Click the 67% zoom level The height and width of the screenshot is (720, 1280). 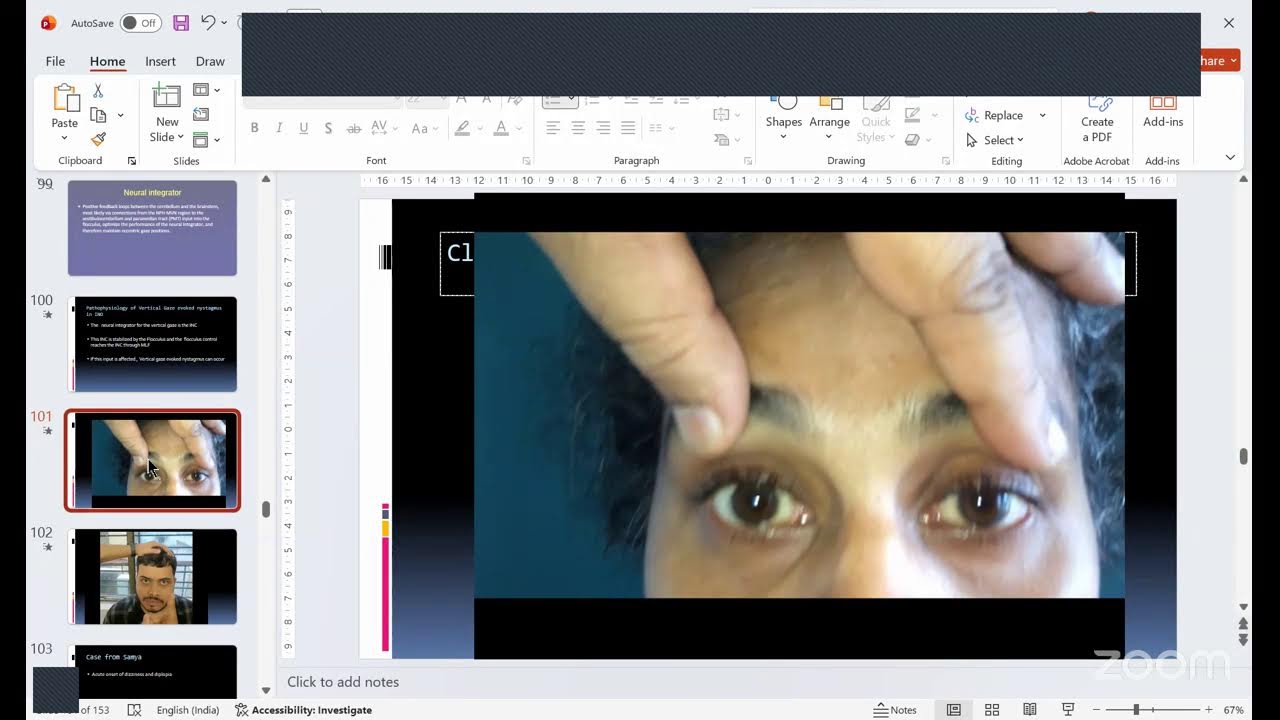pyautogui.click(x=1233, y=710)
